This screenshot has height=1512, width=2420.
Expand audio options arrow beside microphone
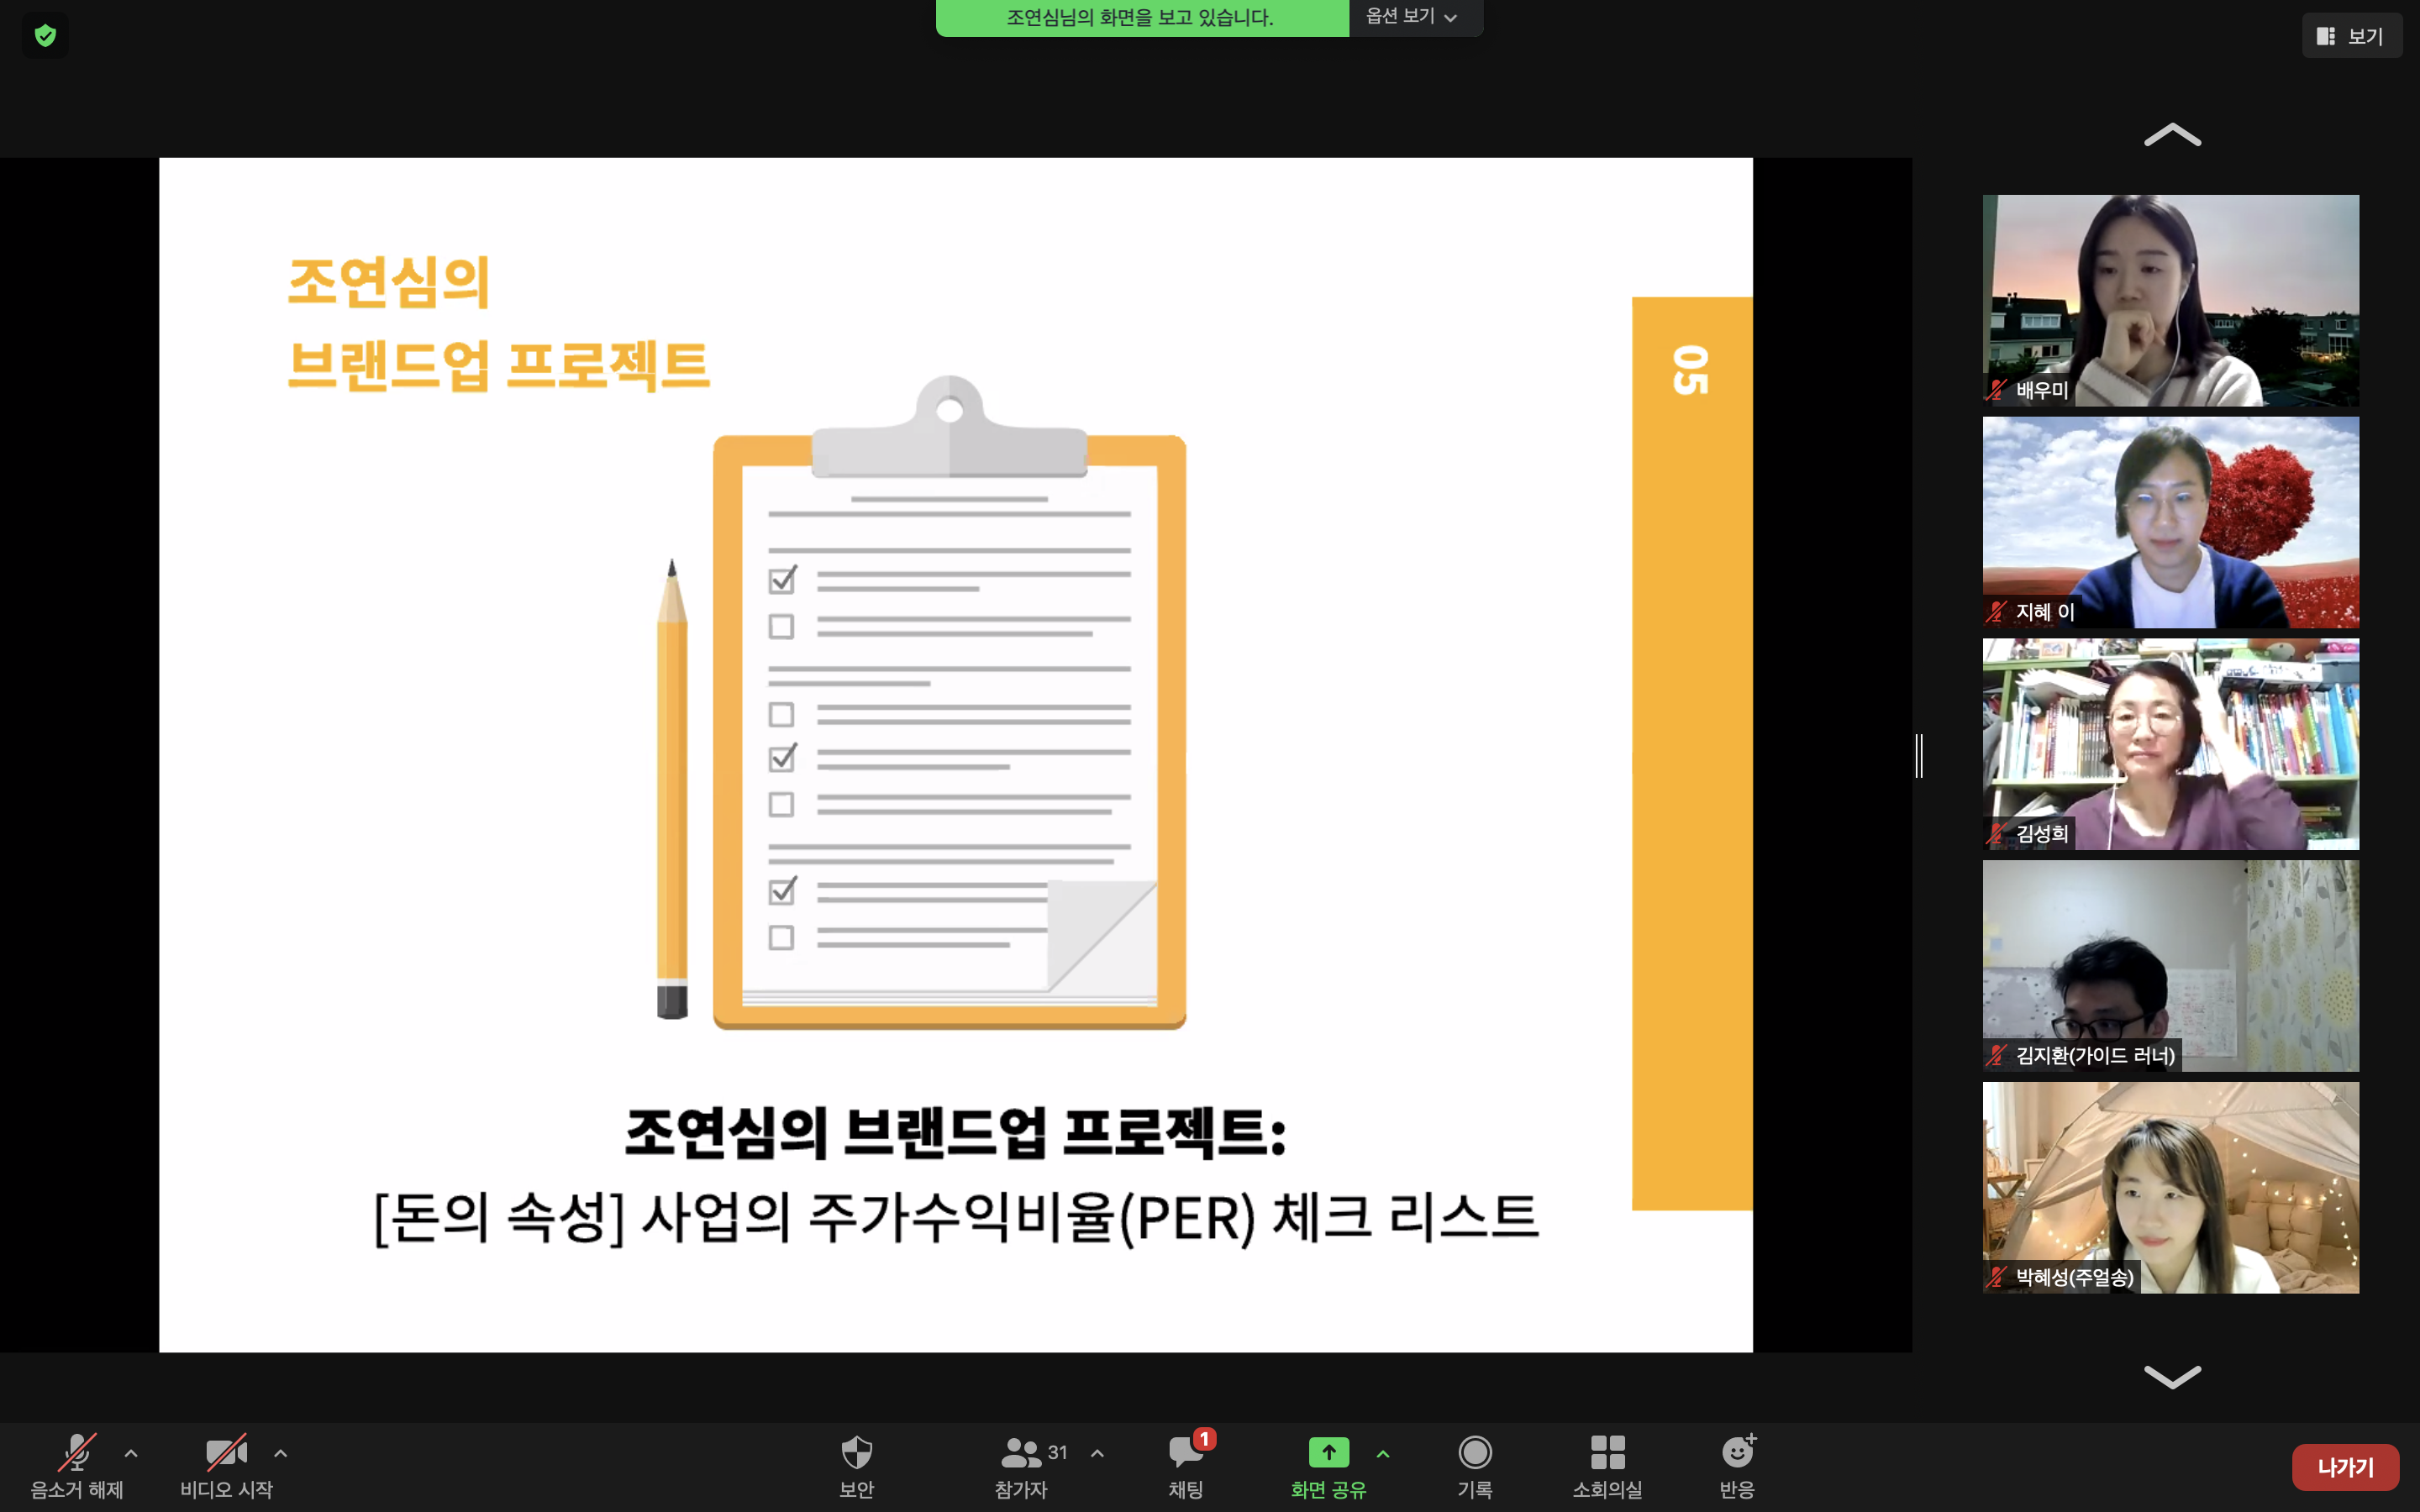pyautogui.click(x=131, y=1453)
